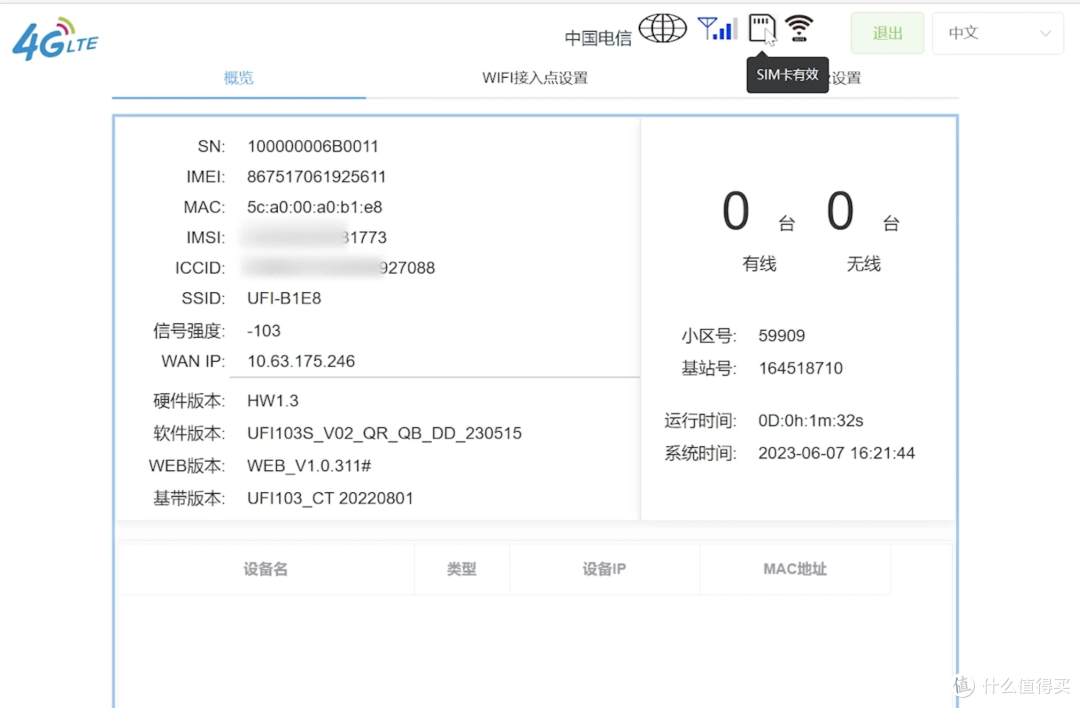Image resolution: width=1080 pixels, height=708 pixels.
Task: Click the partially hidden 设置 tab
Action: [x=846, y=77]
